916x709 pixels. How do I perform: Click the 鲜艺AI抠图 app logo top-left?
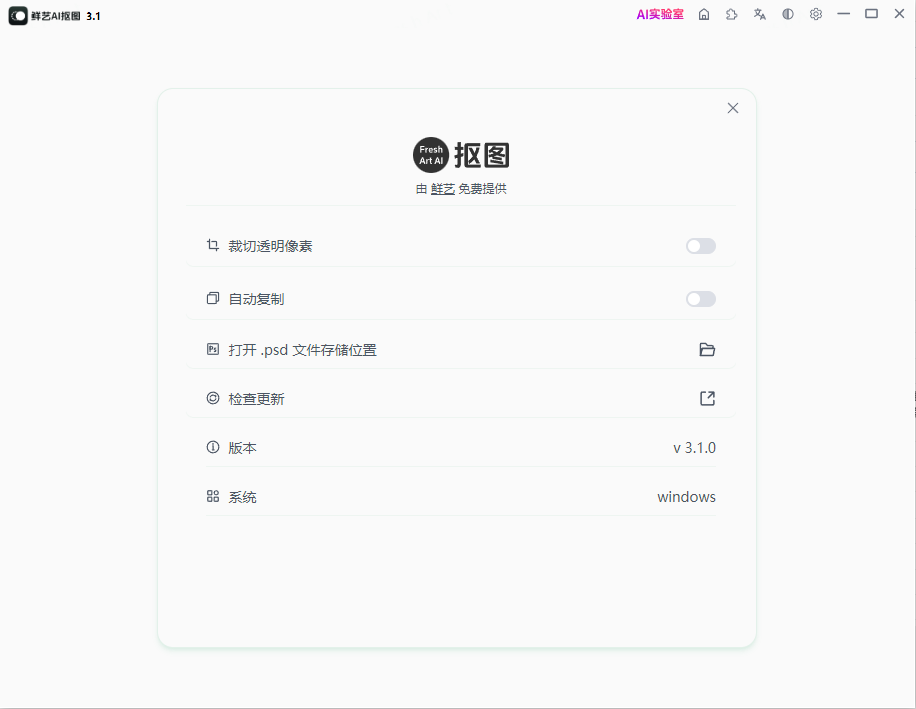pos(17,15)
